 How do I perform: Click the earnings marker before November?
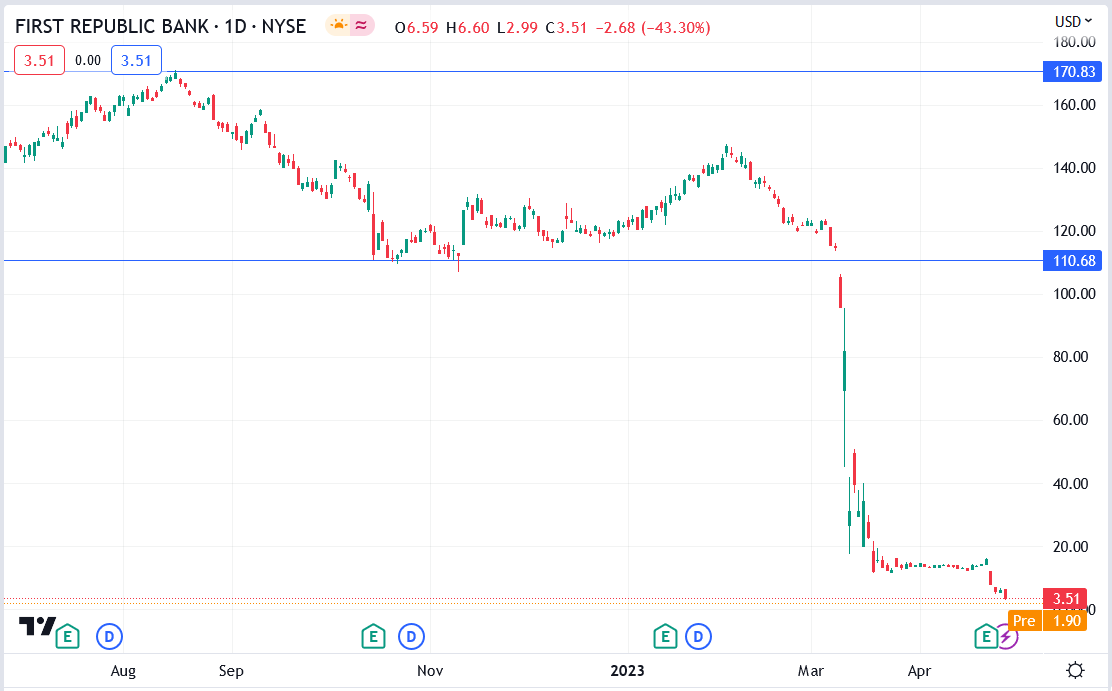tap(373, 635)
